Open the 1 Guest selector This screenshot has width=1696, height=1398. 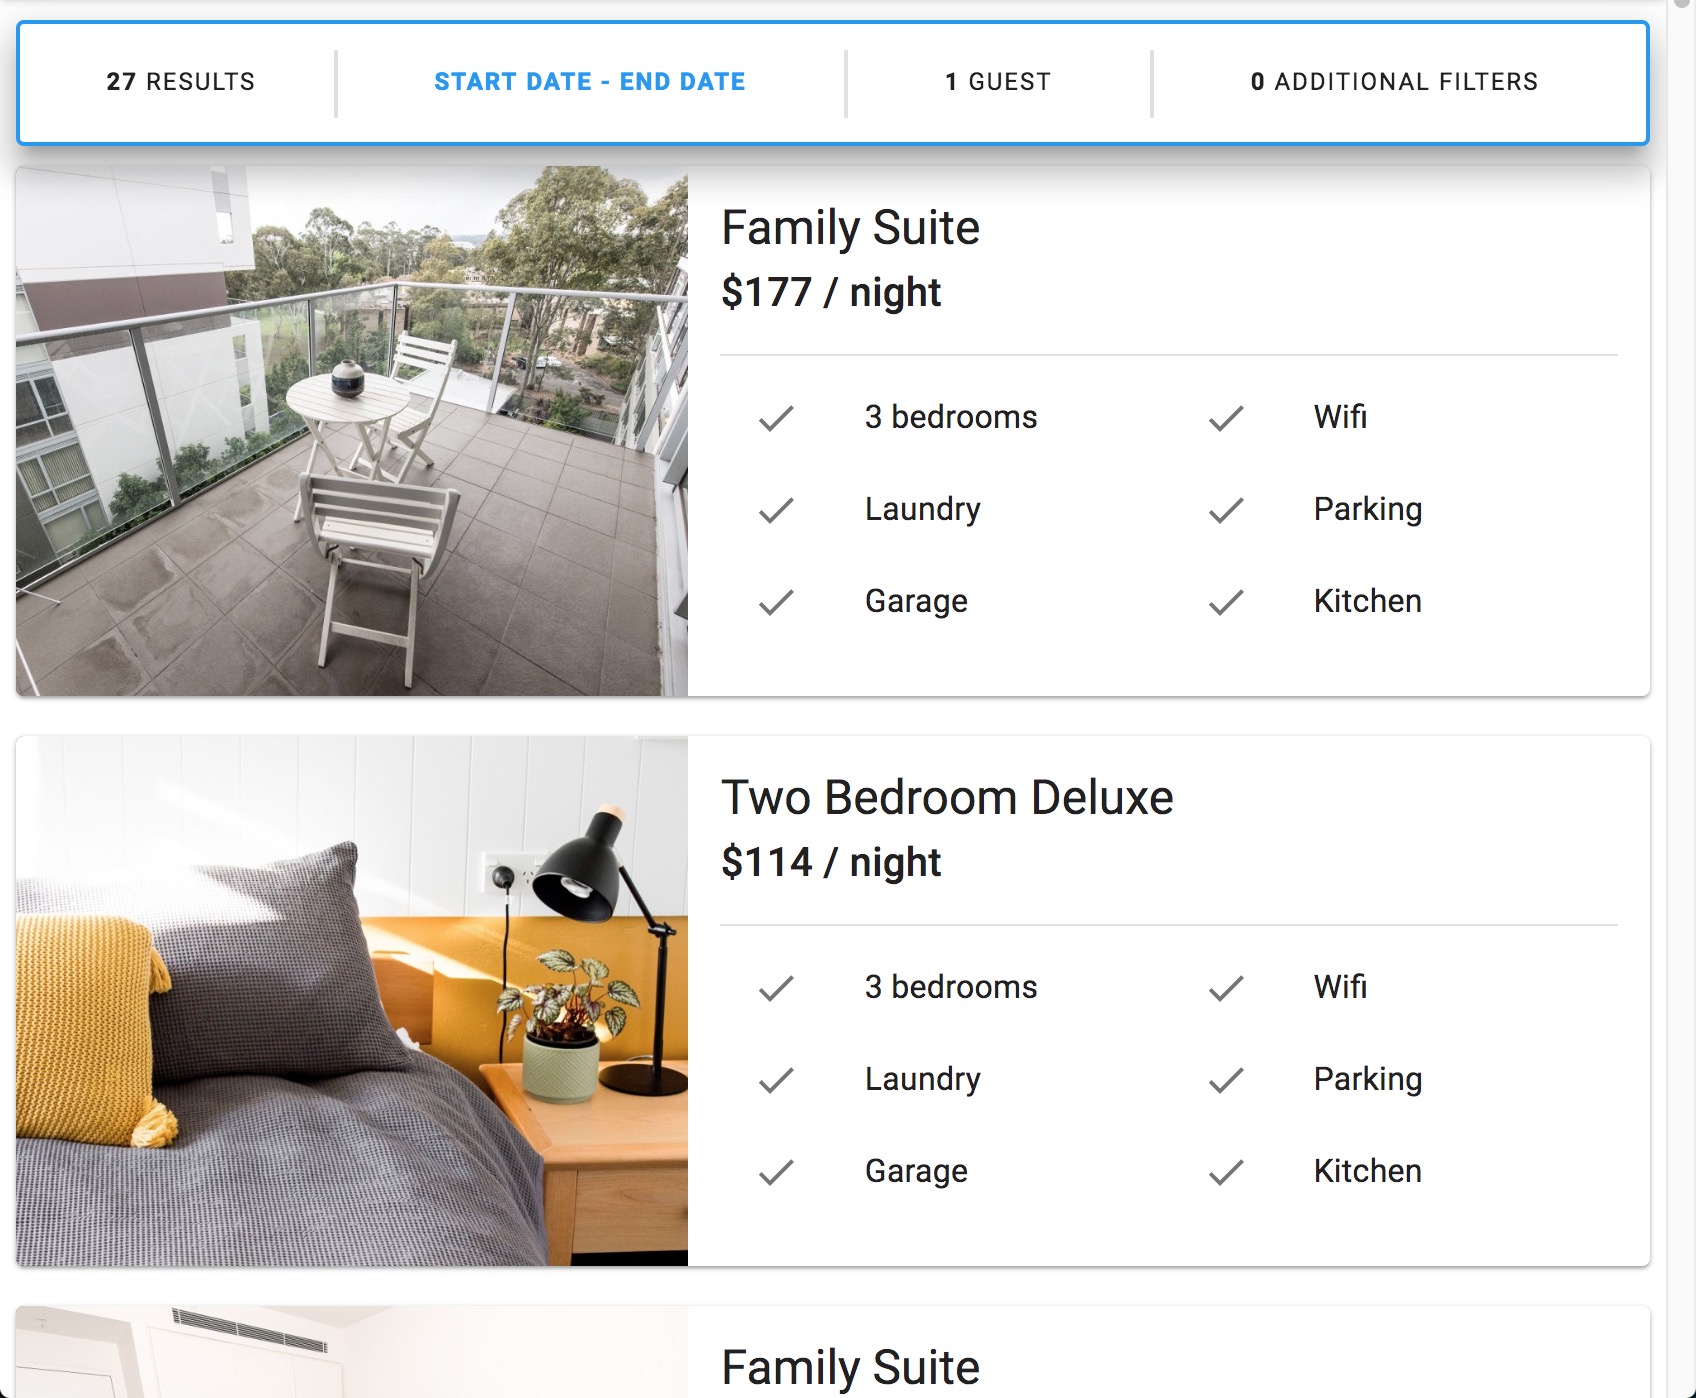tap(998, 82)
